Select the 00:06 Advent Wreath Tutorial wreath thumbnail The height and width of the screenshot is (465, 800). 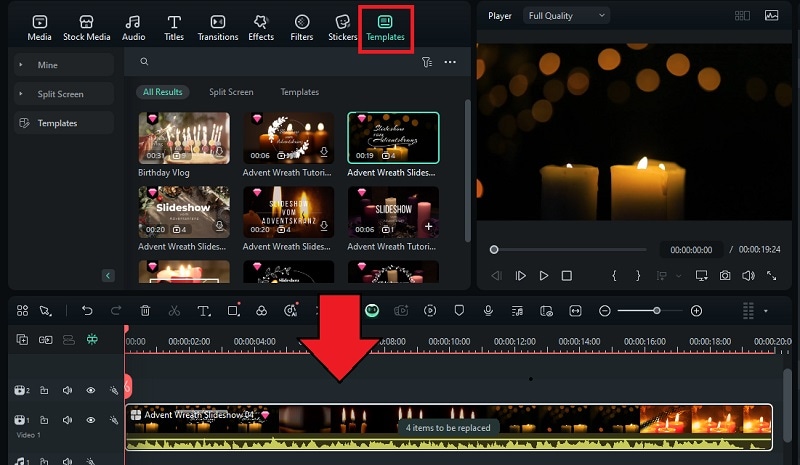tap(288, 138)
